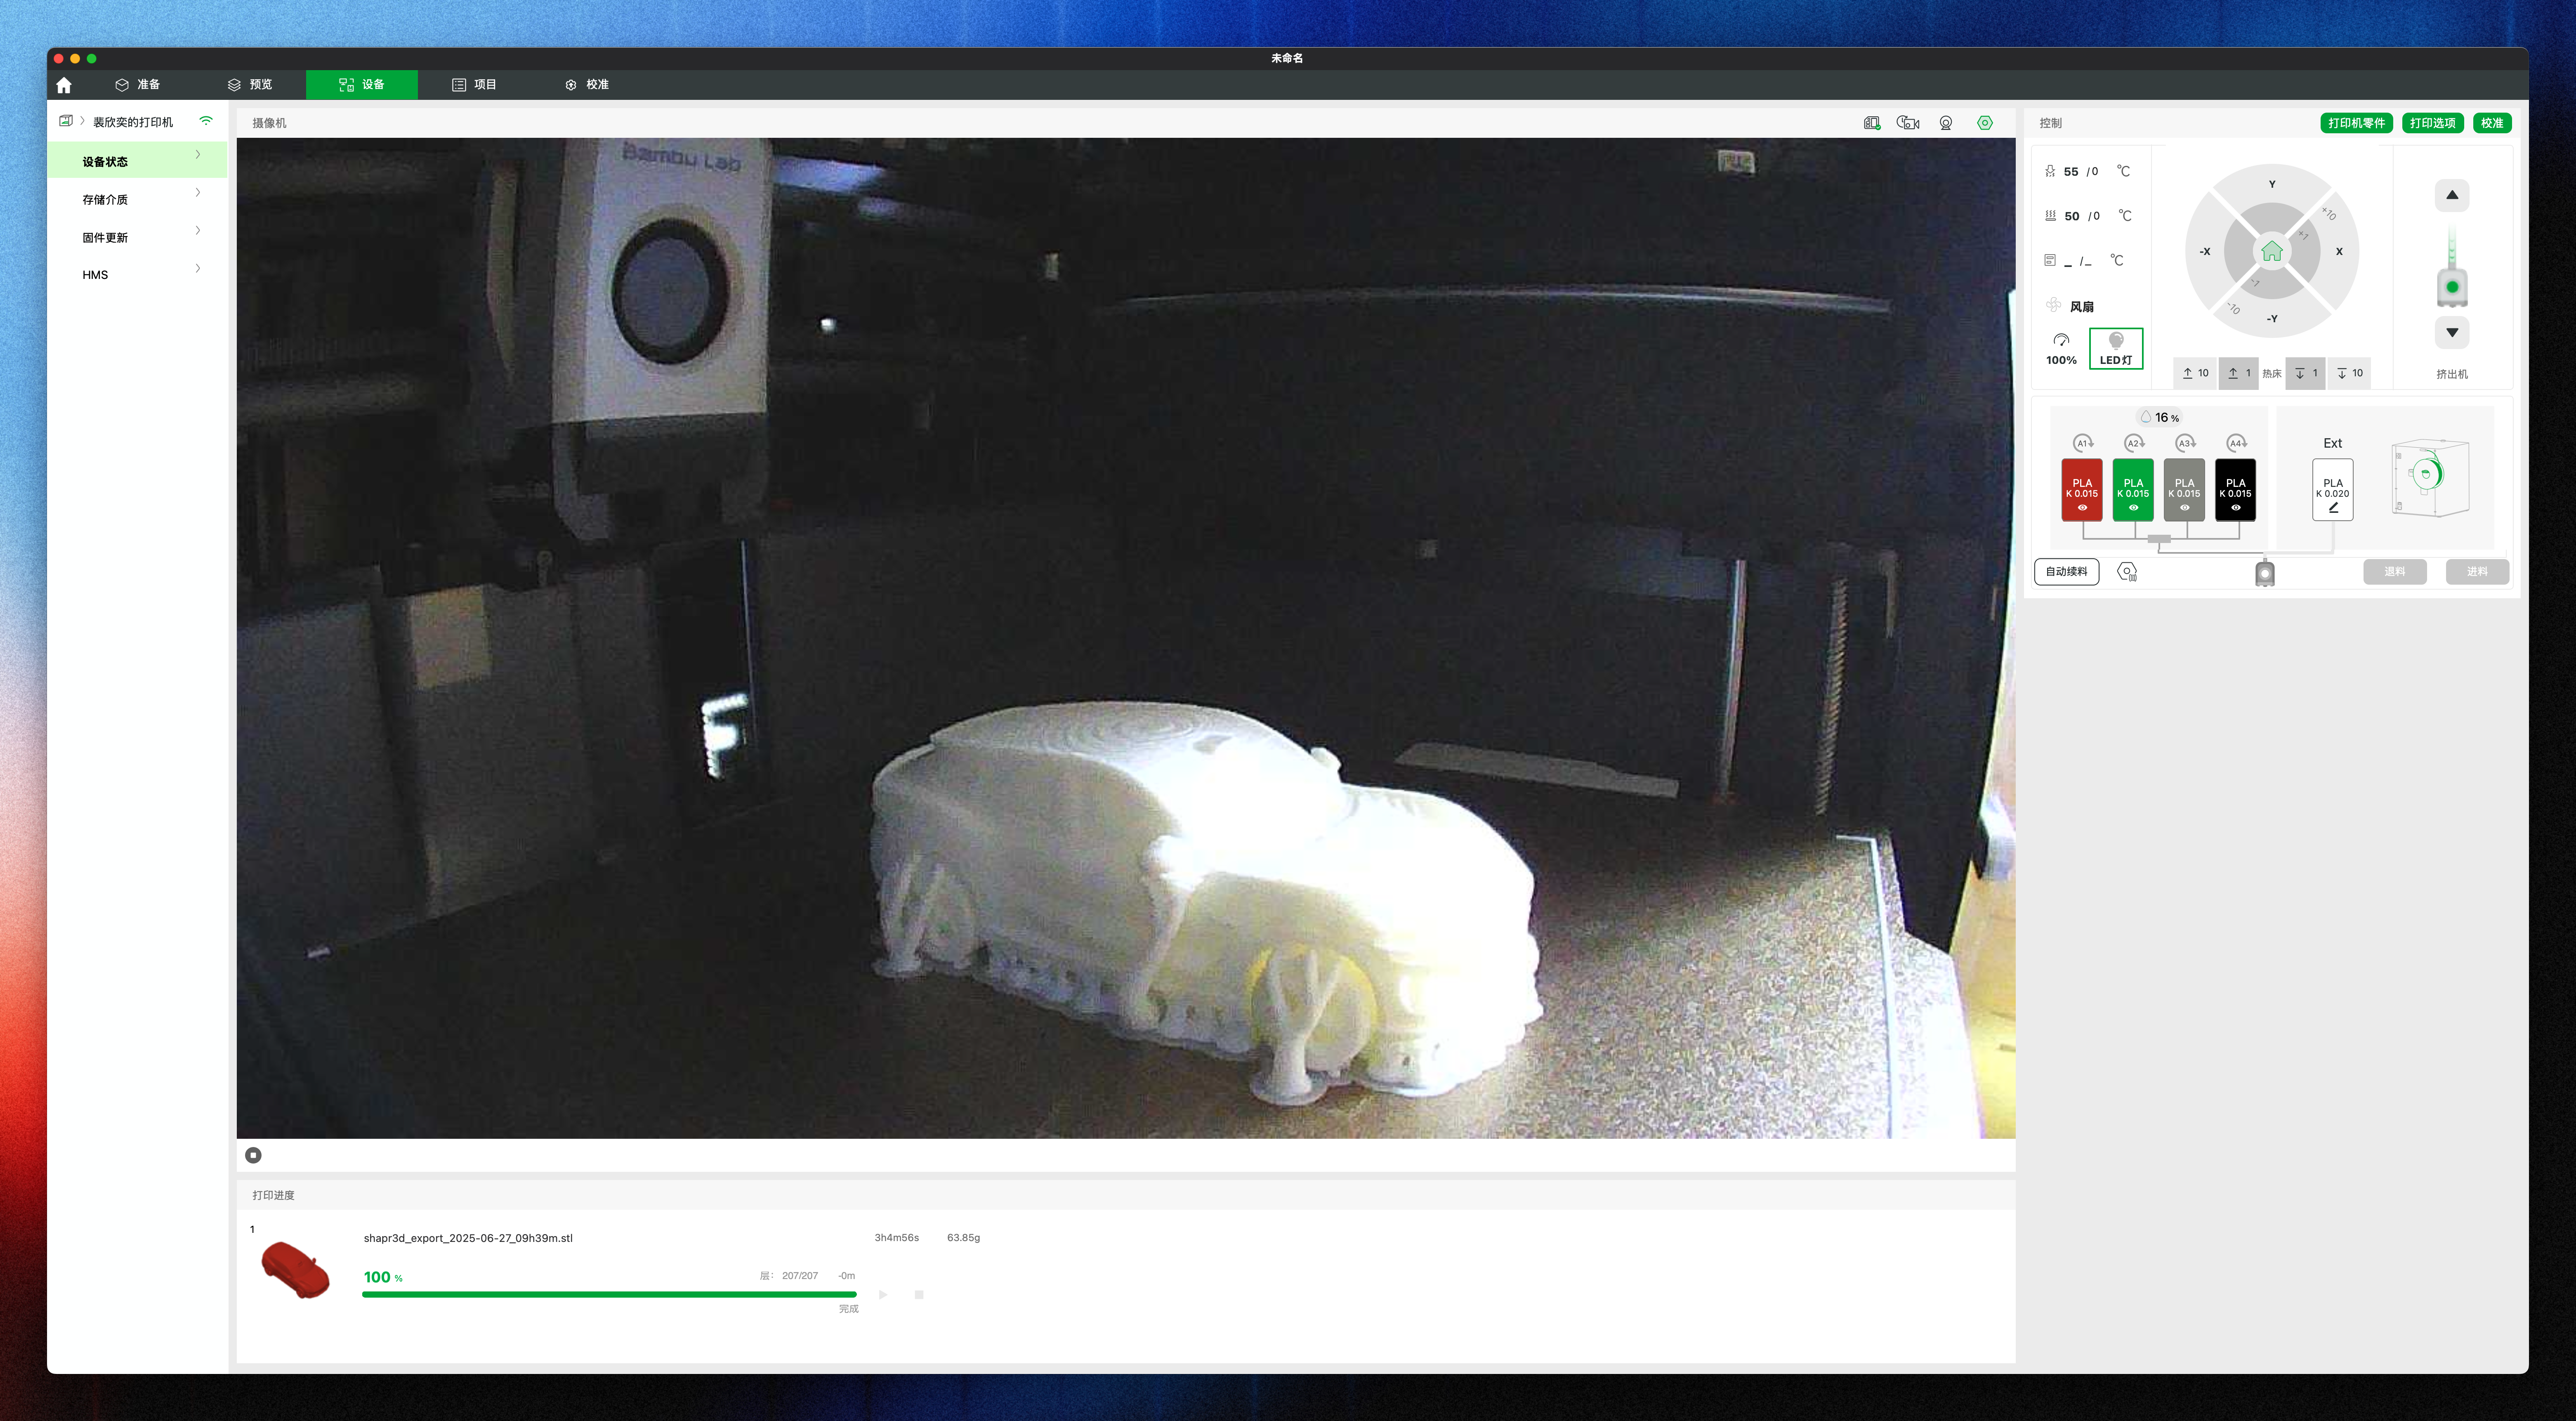Expand the 固件更新 sidebar entry chevron
The width and height of the screenshot is (2576, 1421).
198,231
